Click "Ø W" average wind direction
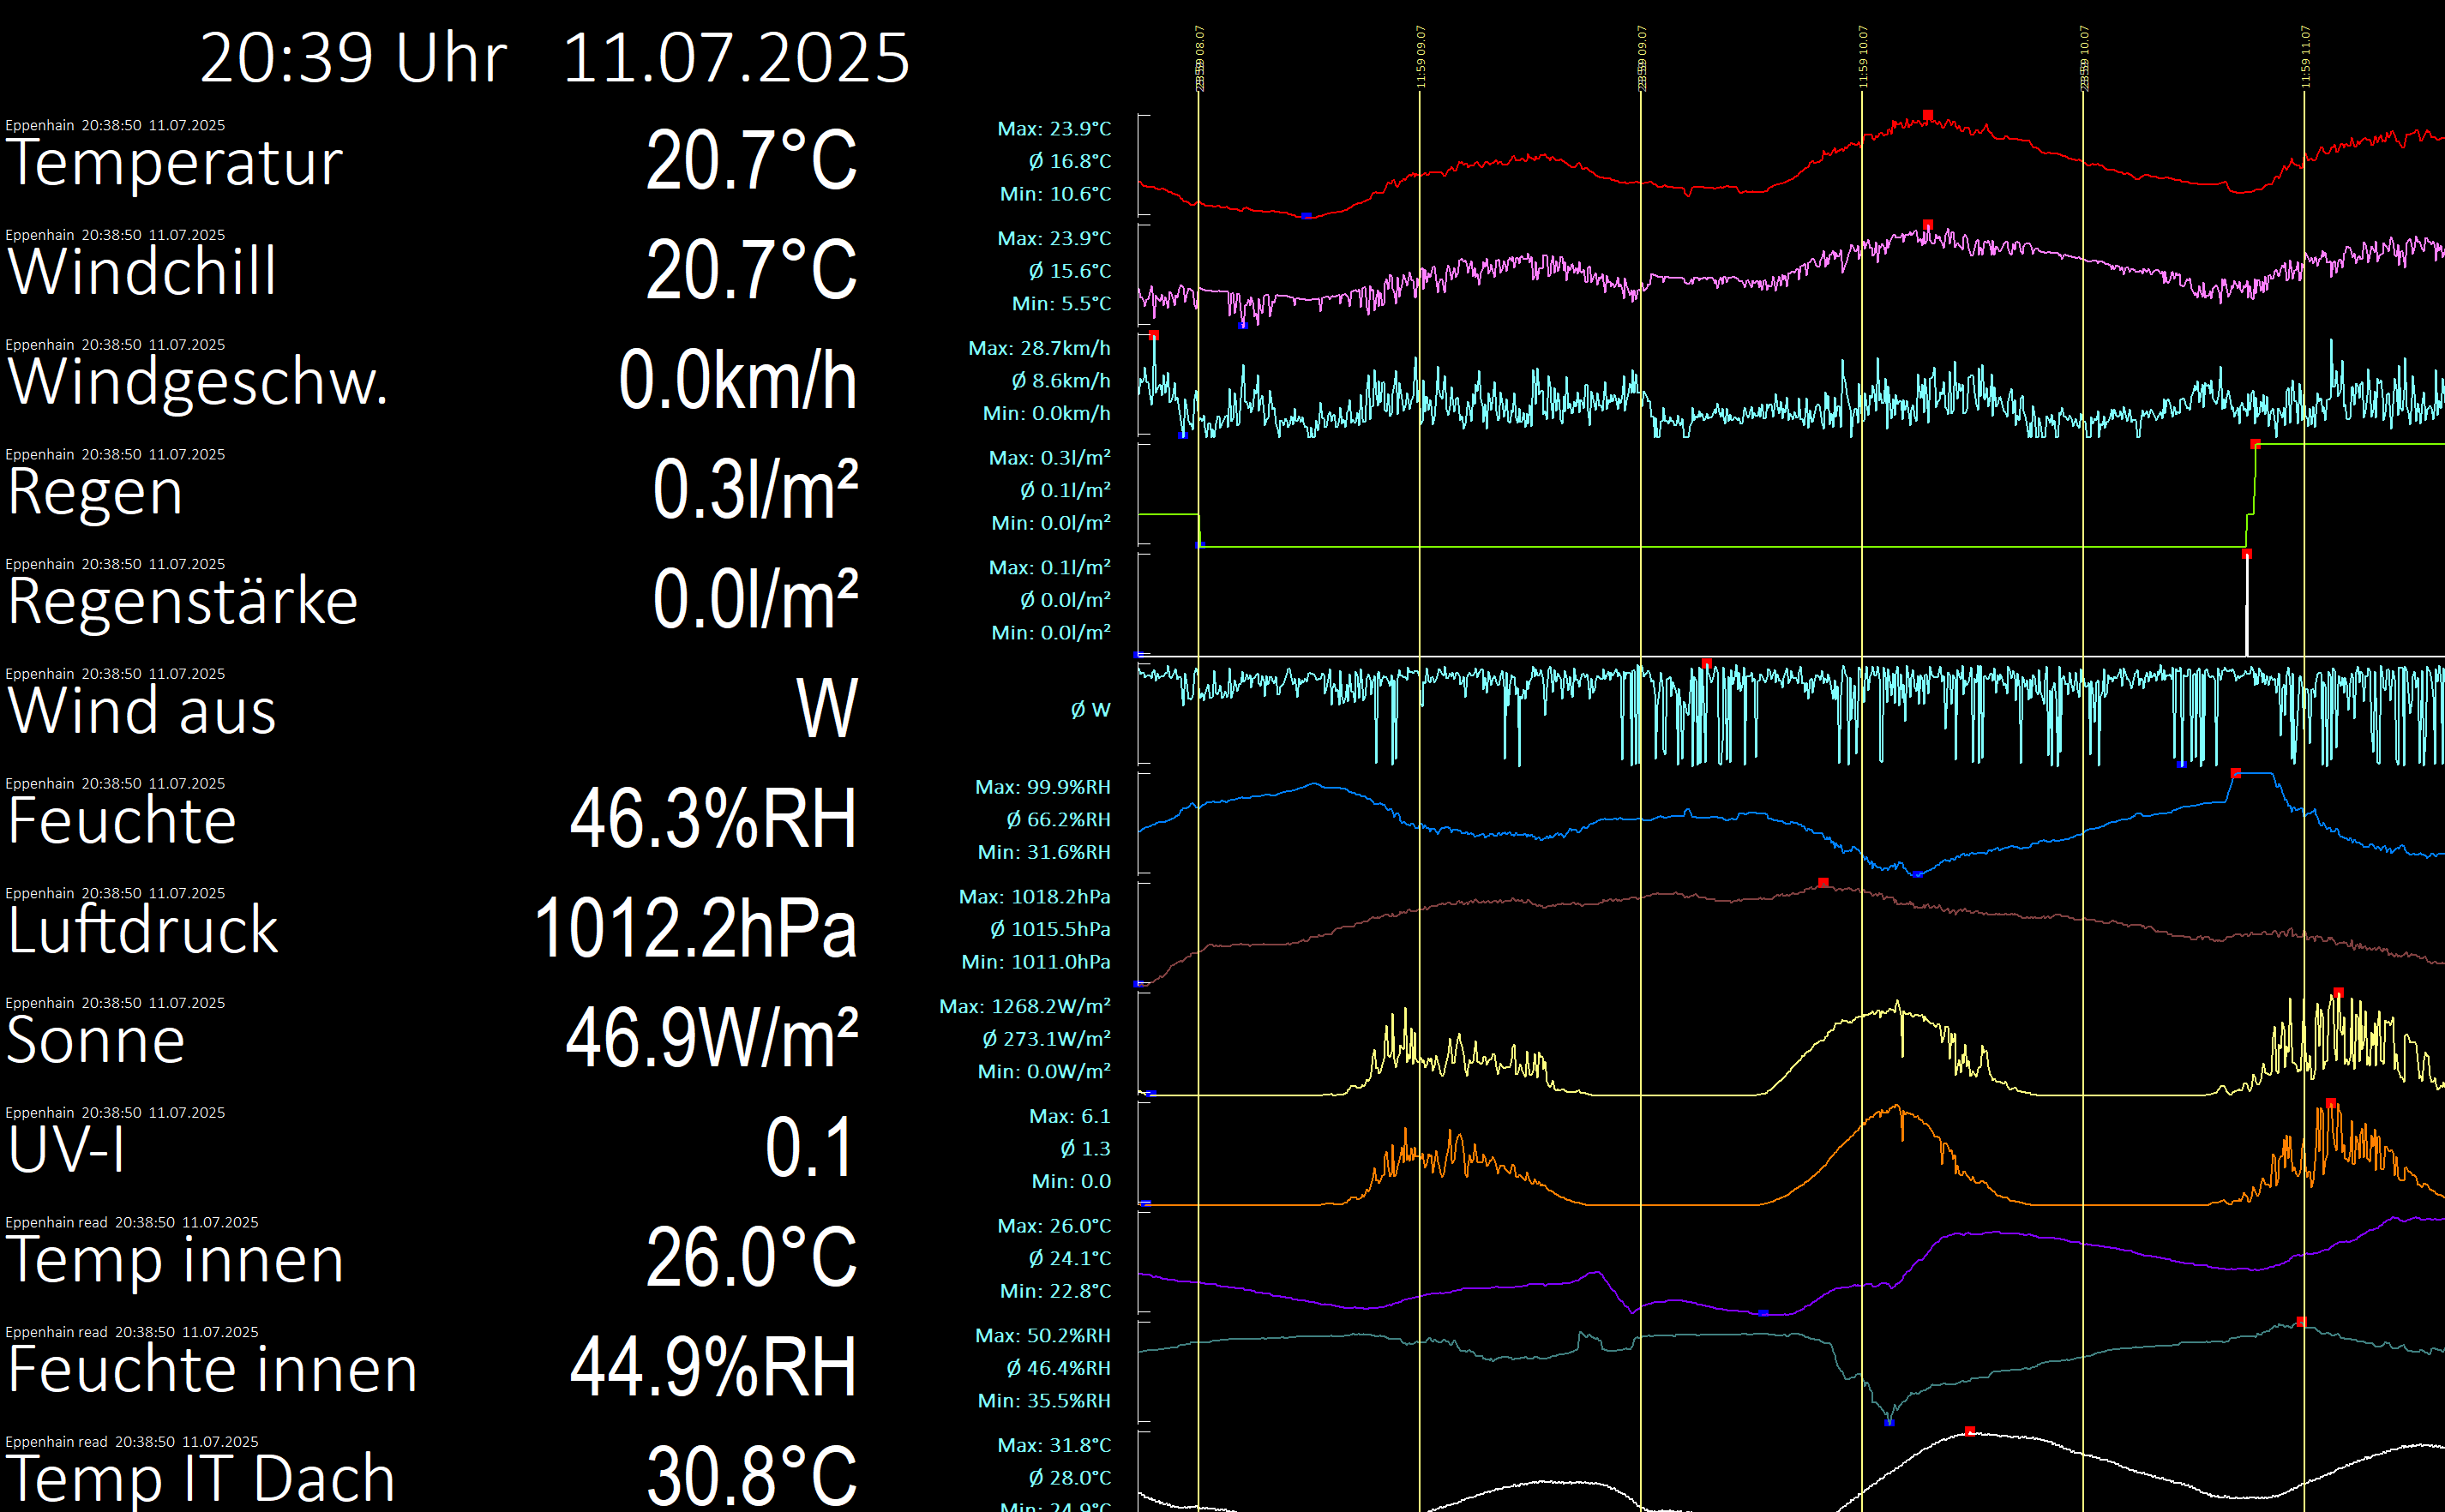 (1090, 710)
